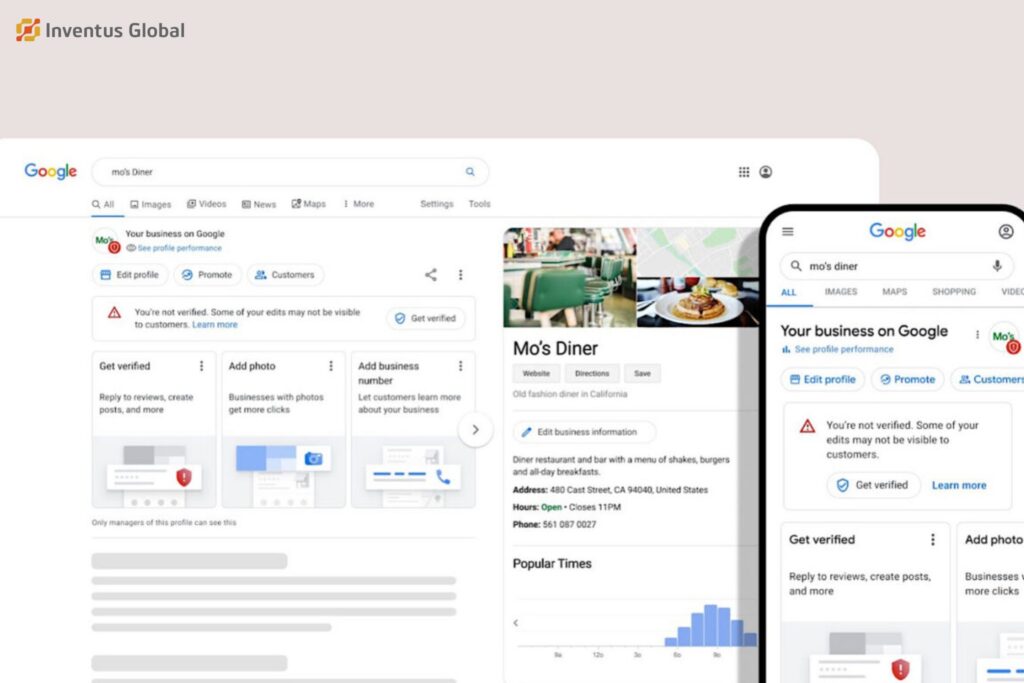The width and height of the screenshot is (1024, 683).
Task: Select the desktop Images tab
Action: click(151, 204)
